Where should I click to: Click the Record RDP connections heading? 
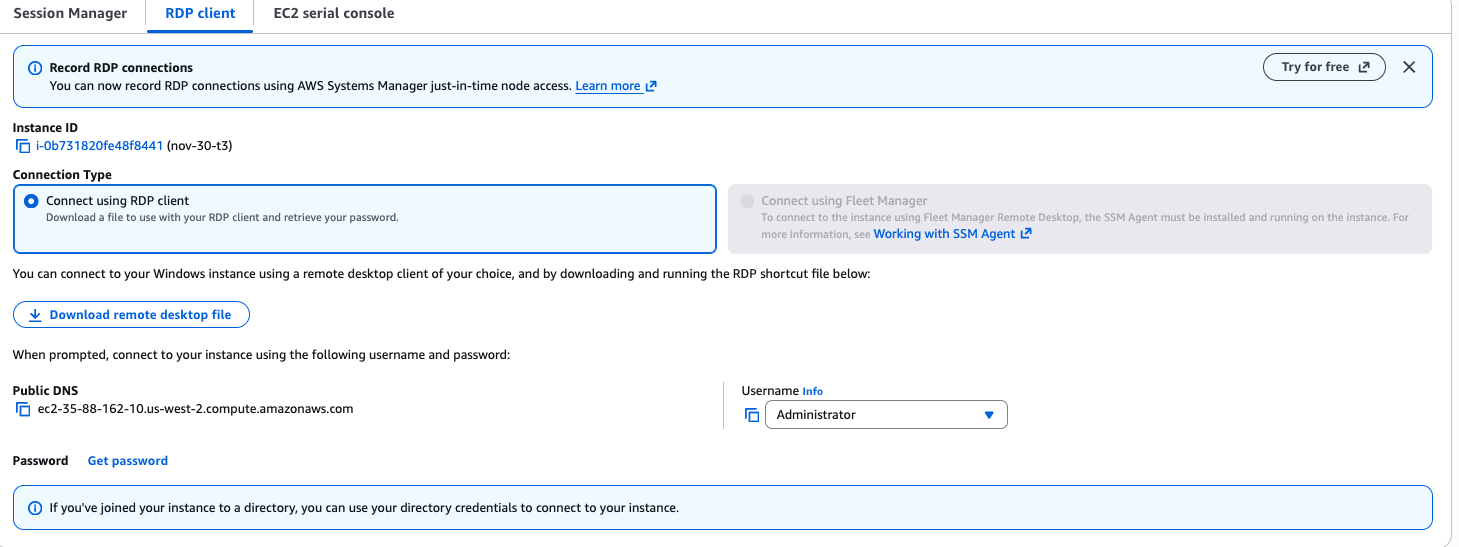click(x=121, y=68)
